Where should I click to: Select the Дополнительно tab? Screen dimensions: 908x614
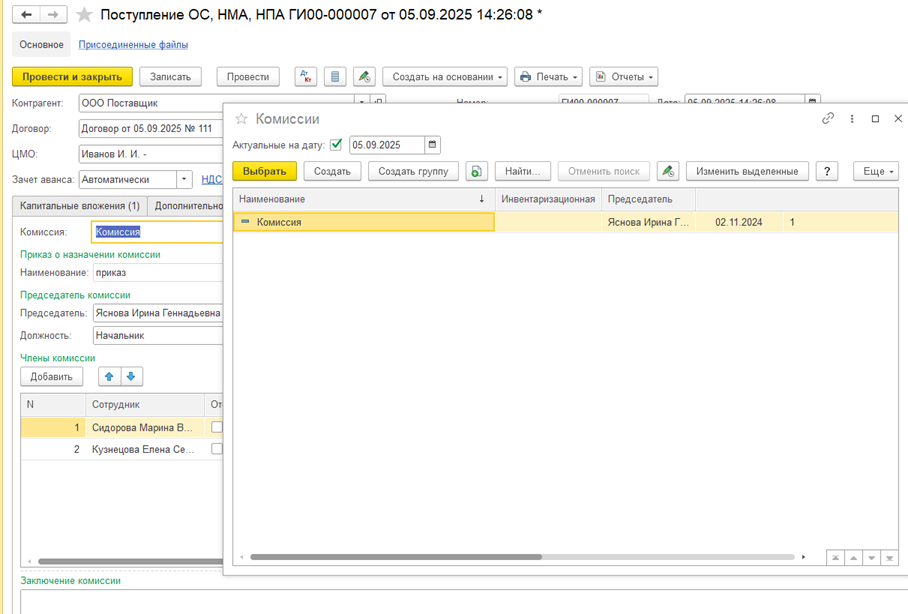tap(188, 206)
